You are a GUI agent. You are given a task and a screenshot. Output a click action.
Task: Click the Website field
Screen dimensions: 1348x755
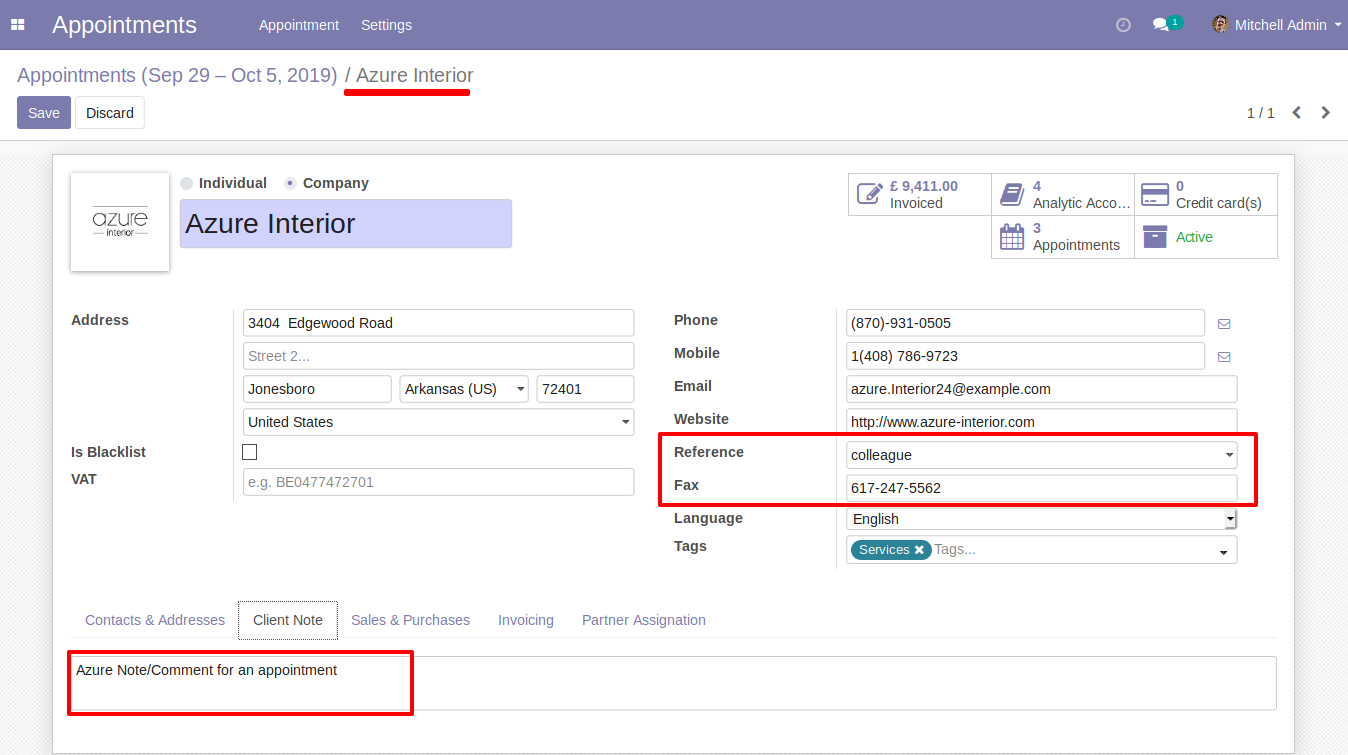coord(1041,422)
